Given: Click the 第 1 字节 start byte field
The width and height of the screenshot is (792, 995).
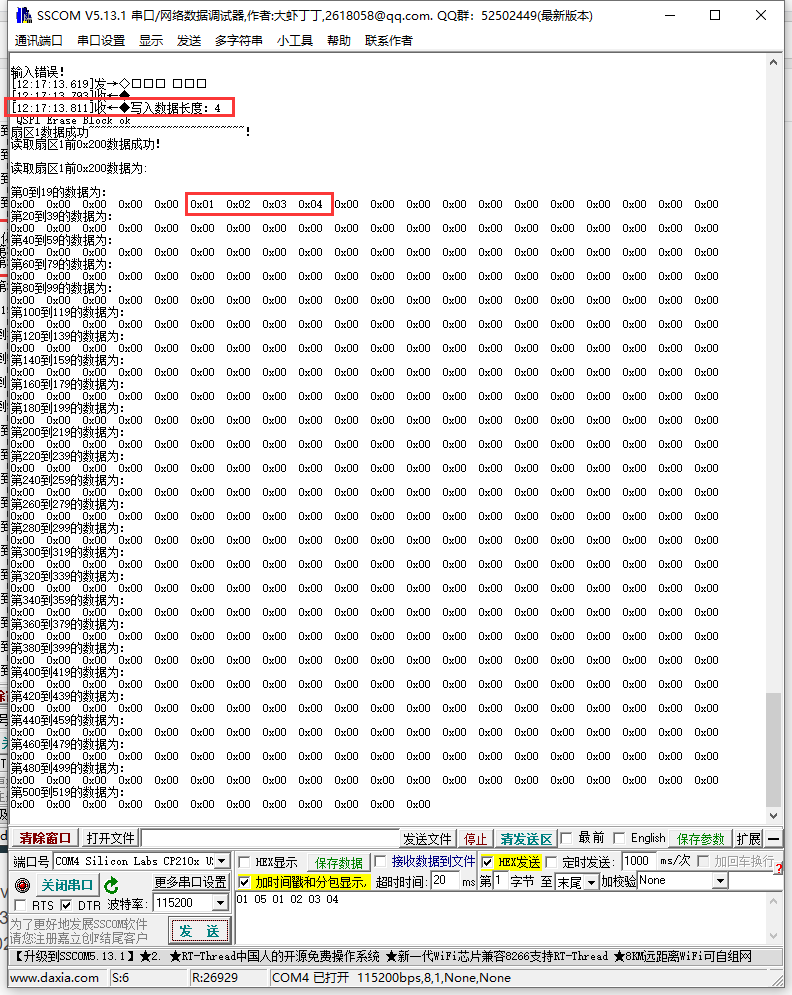Looking at the screenshot, I should [x=500, y=881].
